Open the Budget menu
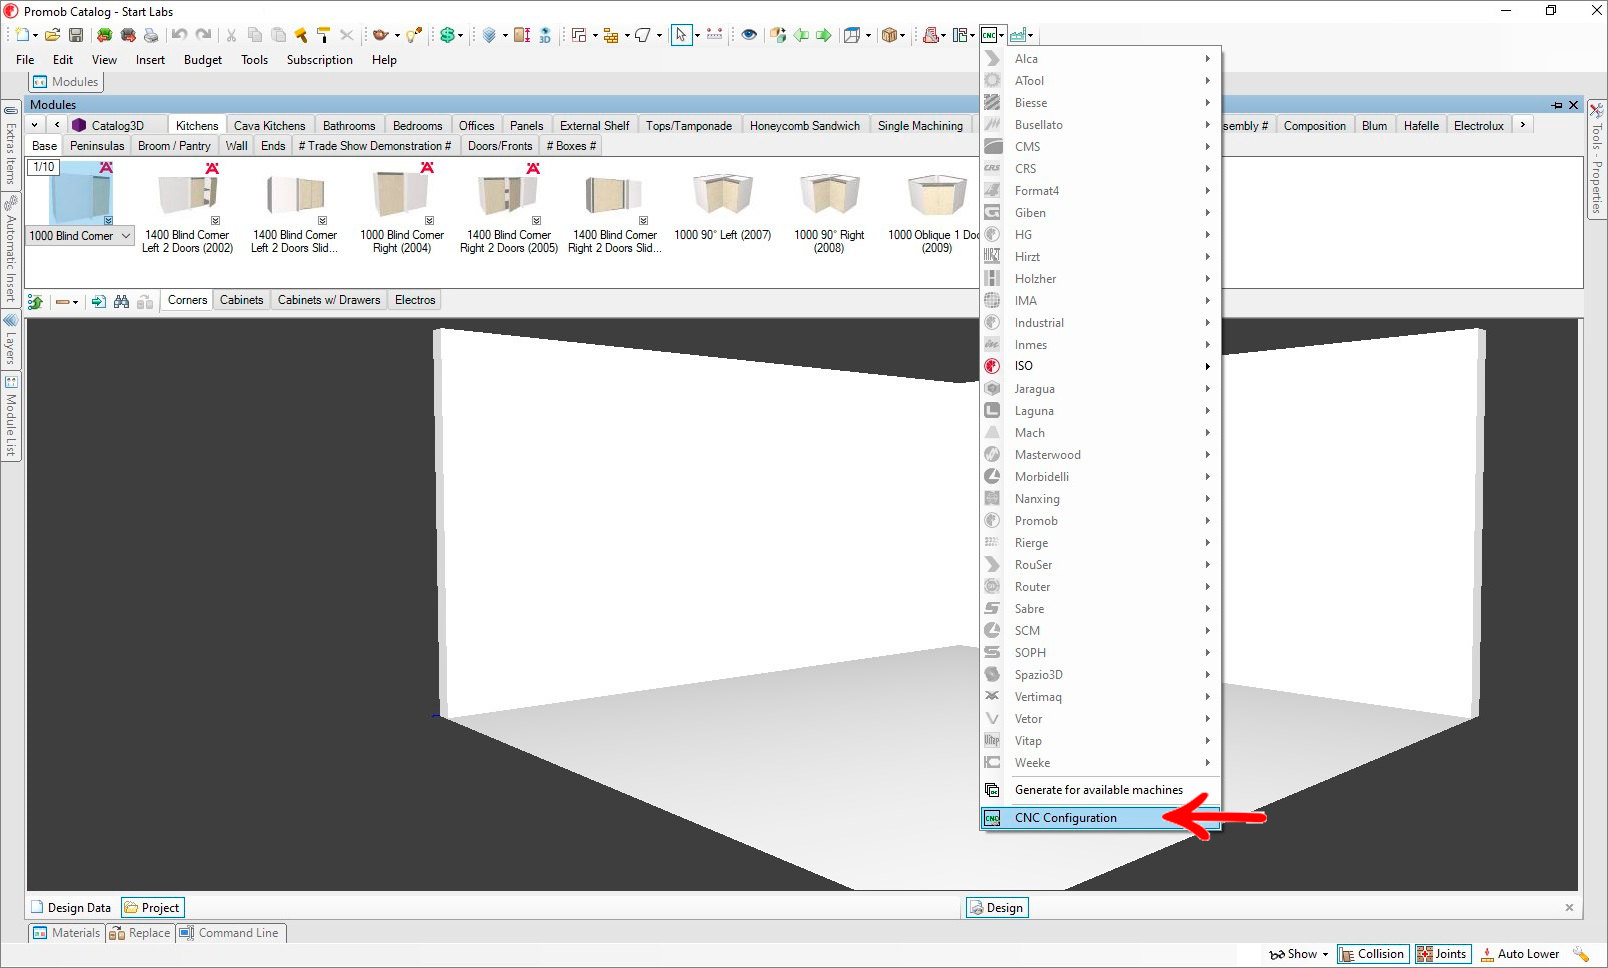 [203, 60]
